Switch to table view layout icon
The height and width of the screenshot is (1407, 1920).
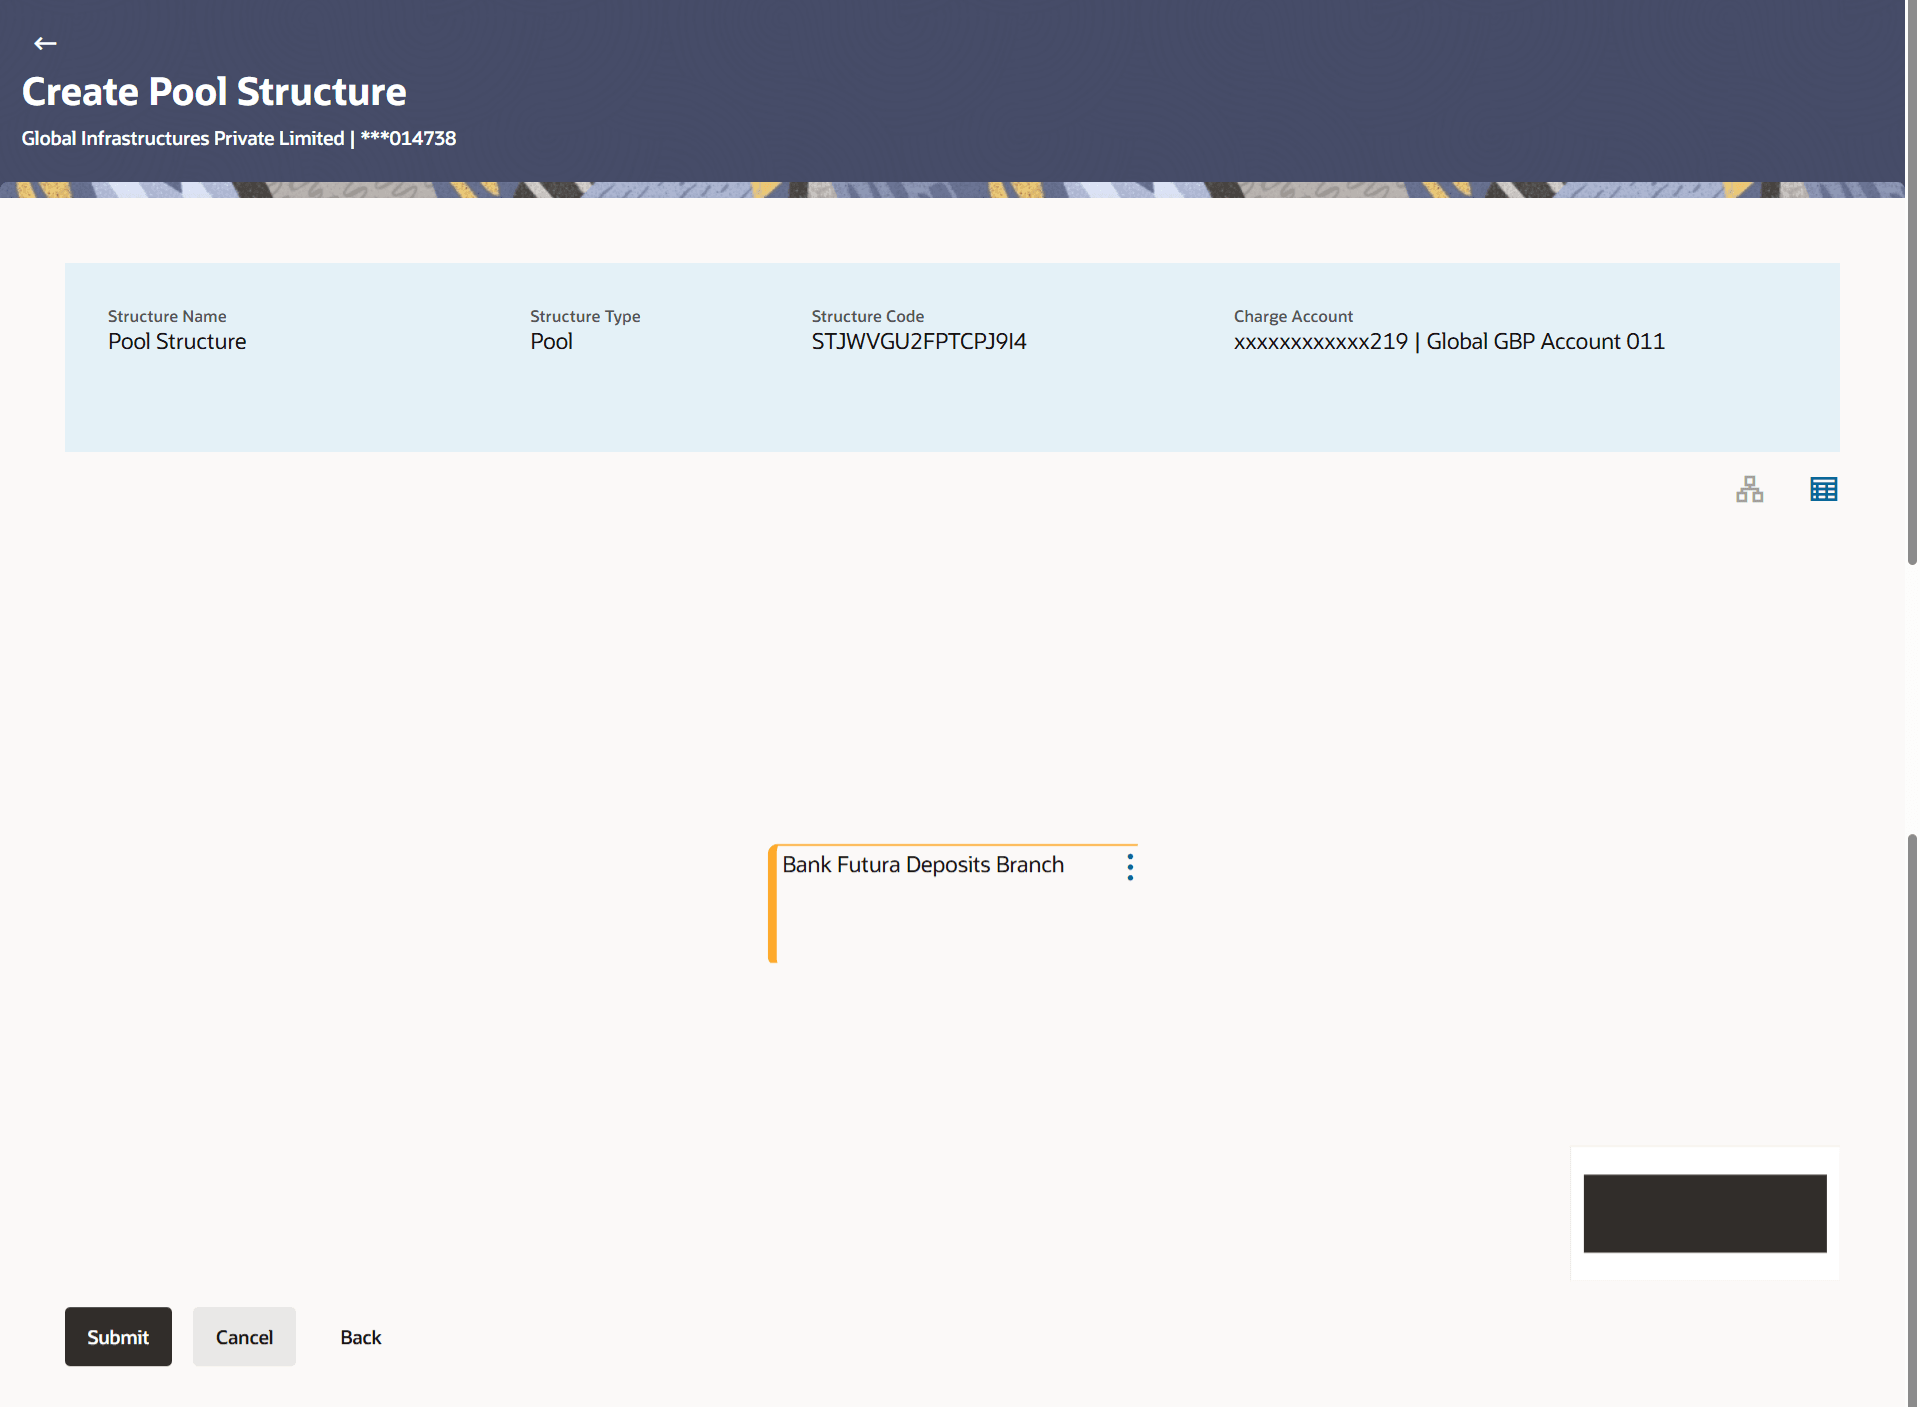(x=1823, y=489)
